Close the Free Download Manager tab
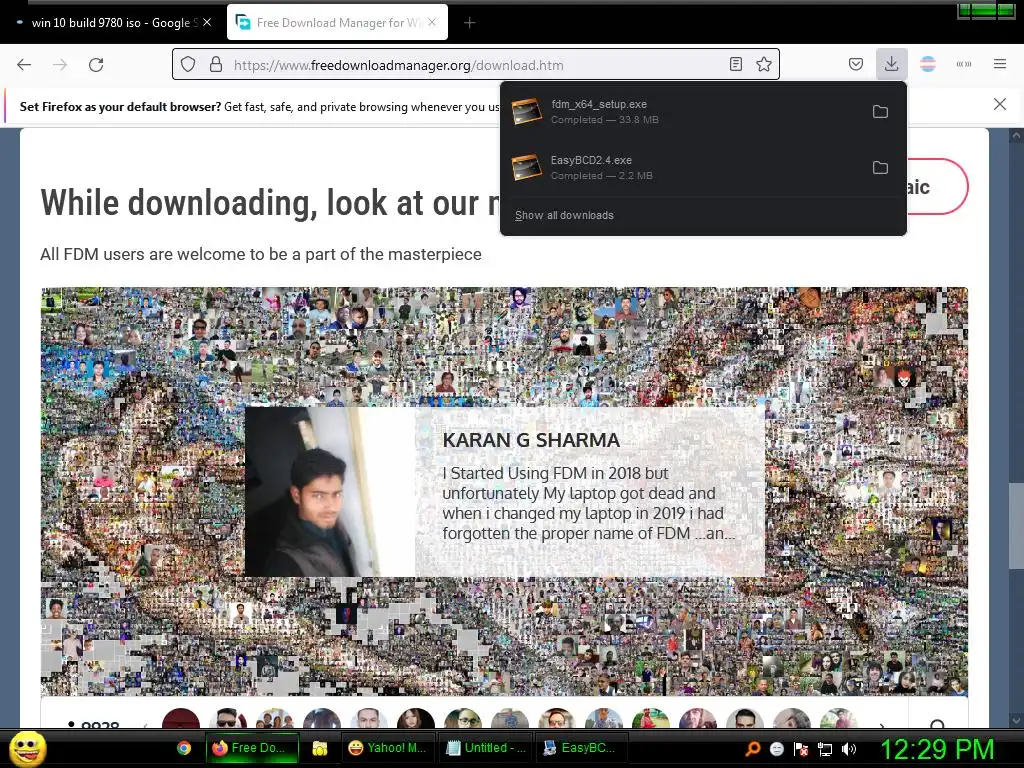1024x768 pixels. click(432, 22)
